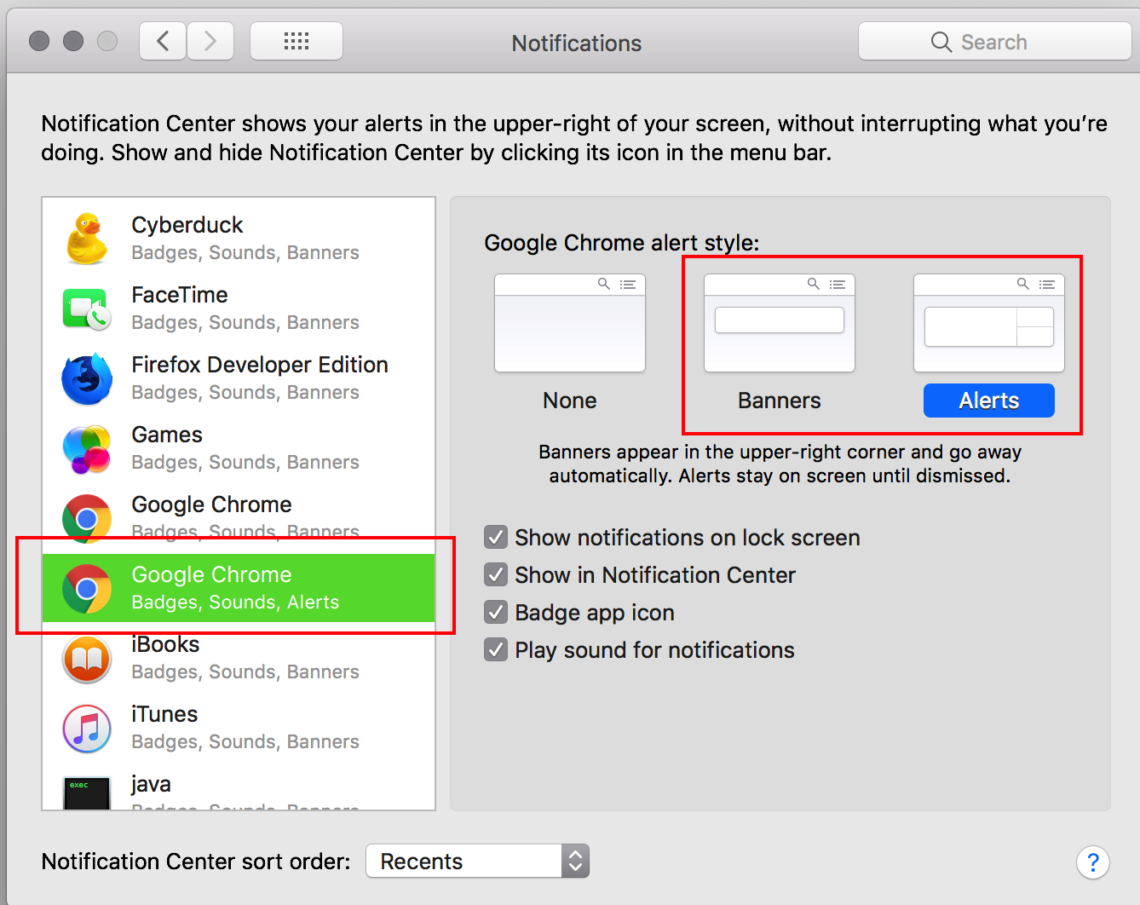The image size is (1140, 905).
Task: Open the help question mark button
Action: click(1093, 862)
